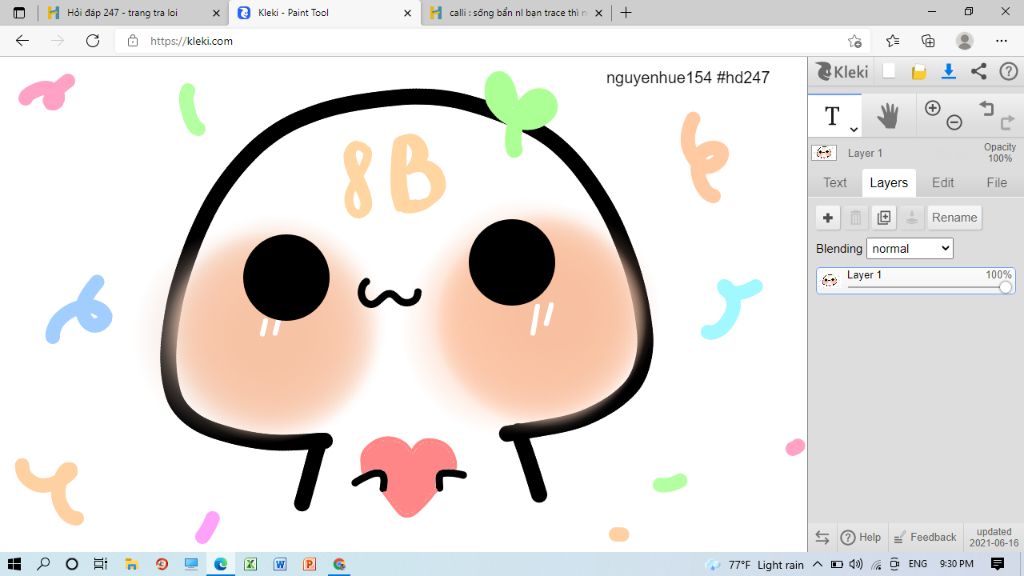The image size is (1024, 576).
Task: Zoom in with the plus magnifier
Action: coord(933,108)
